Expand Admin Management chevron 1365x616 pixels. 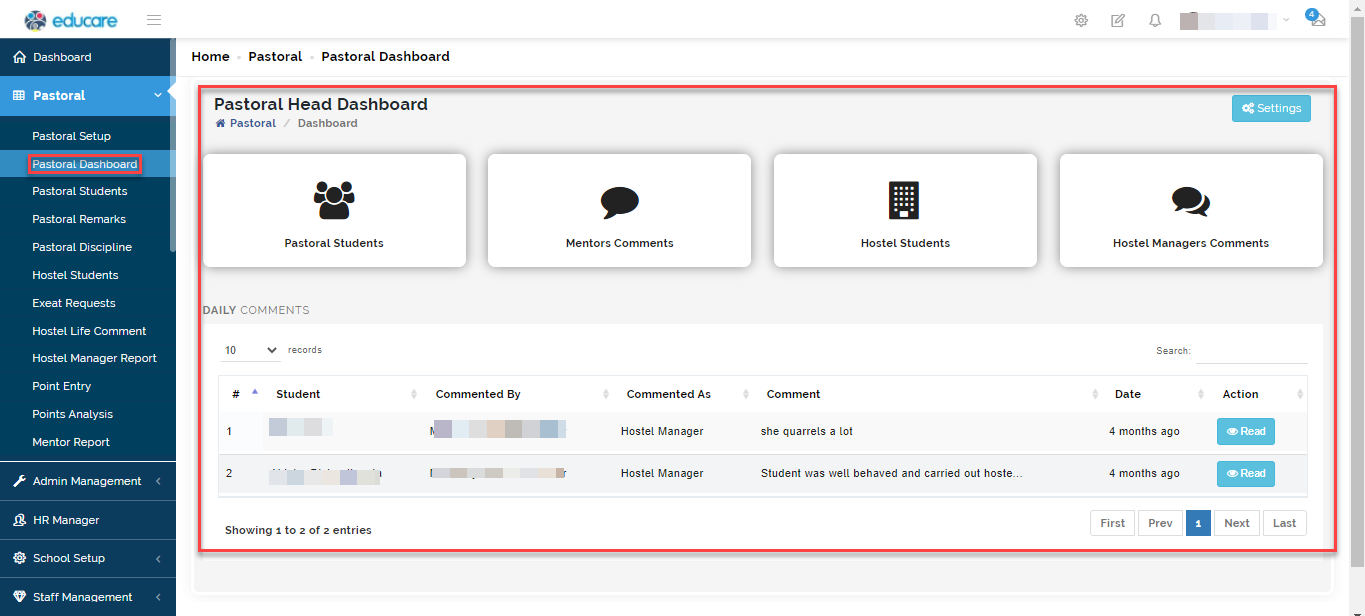click(158, 481)
